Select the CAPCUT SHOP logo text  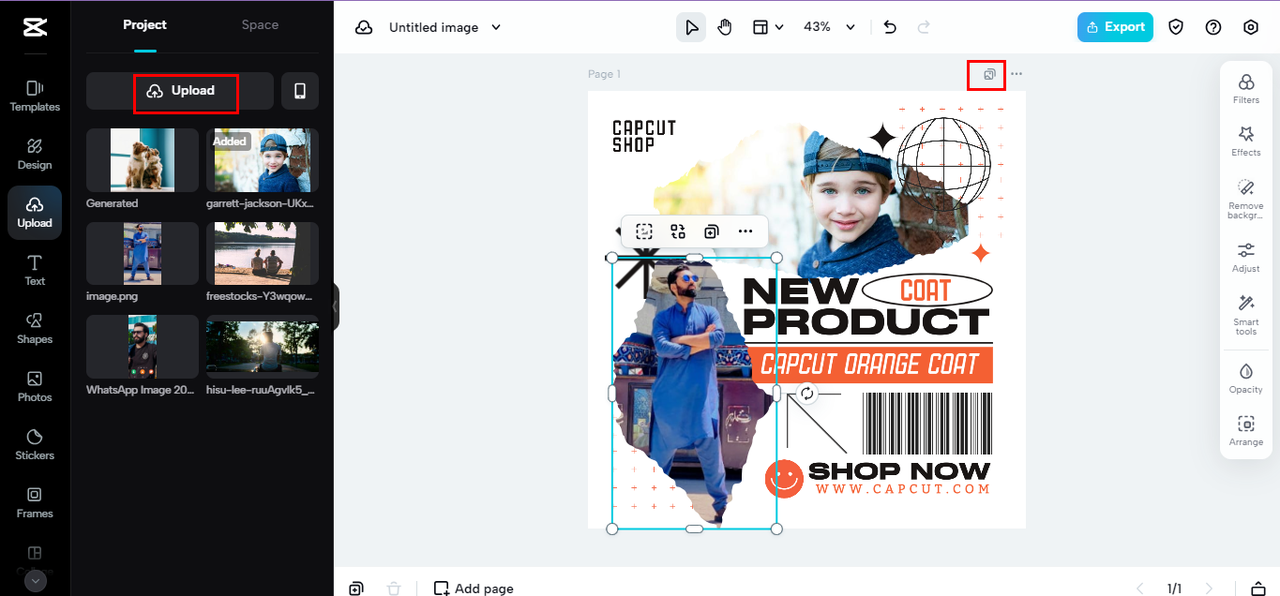click(644, 136)
